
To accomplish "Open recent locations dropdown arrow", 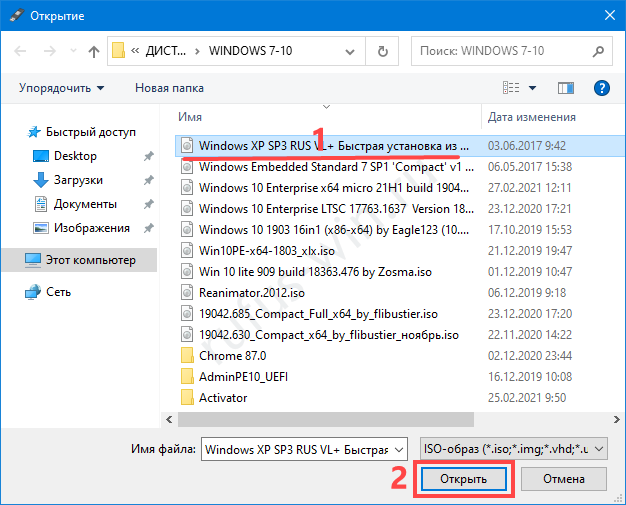I will [73, 51].
